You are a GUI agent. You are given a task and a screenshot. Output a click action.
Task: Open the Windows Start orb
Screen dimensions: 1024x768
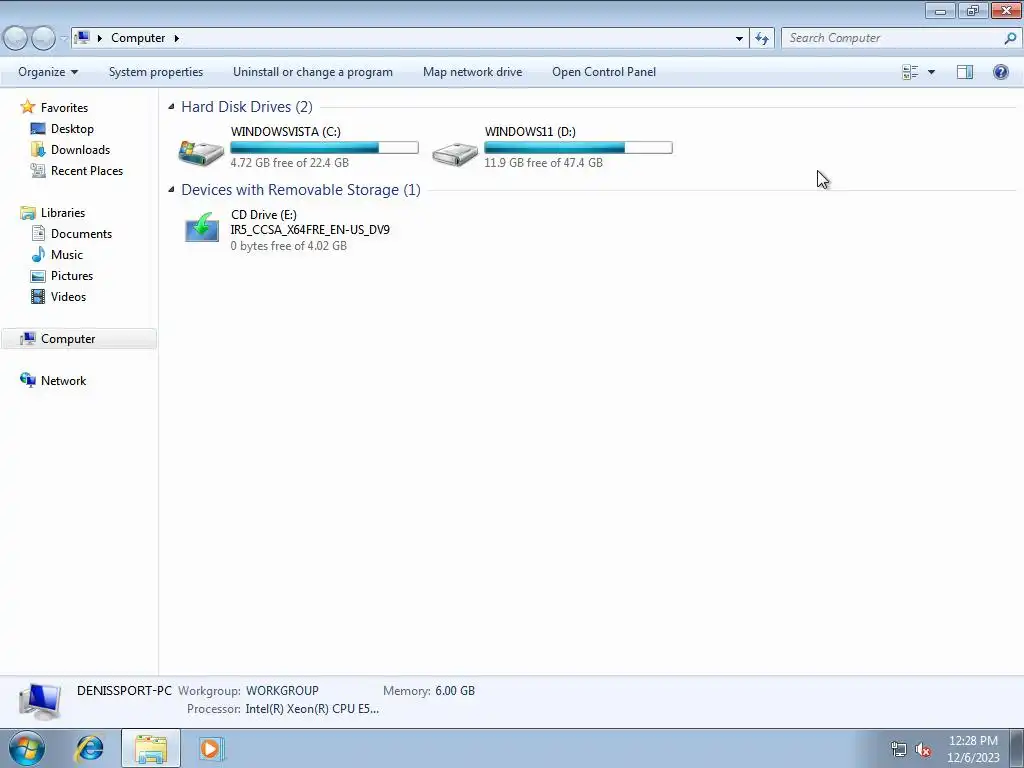[x=26, y=748]
